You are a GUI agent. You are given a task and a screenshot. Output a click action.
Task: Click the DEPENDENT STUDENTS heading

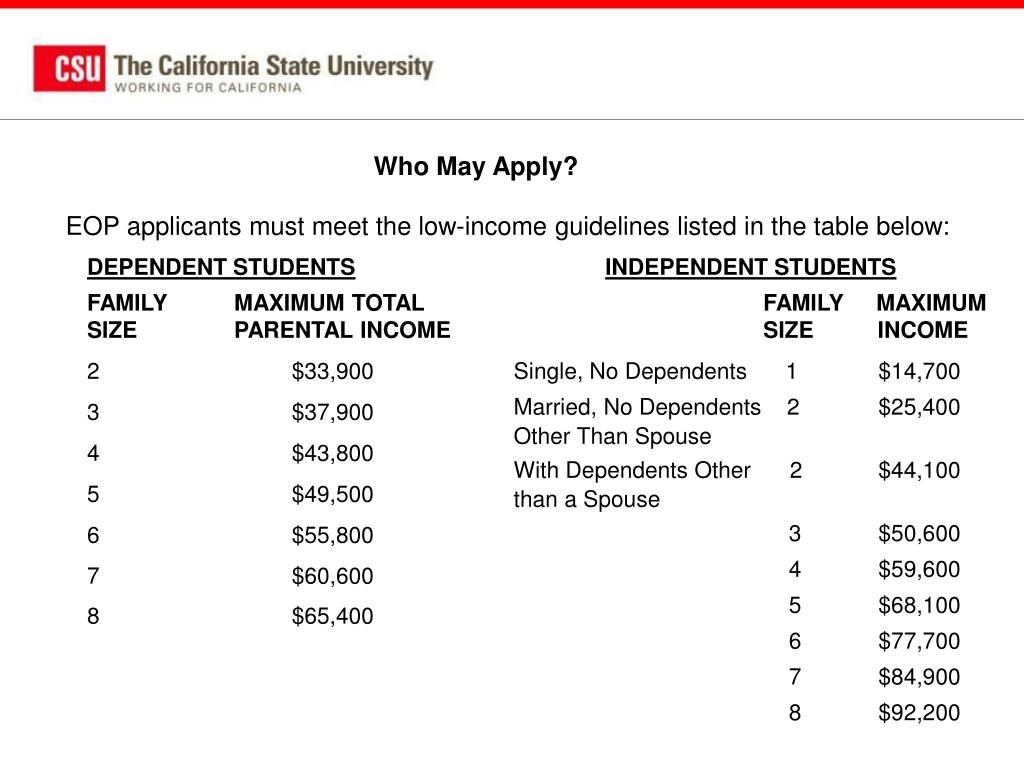pyautogui.click(x=221, y=267)
